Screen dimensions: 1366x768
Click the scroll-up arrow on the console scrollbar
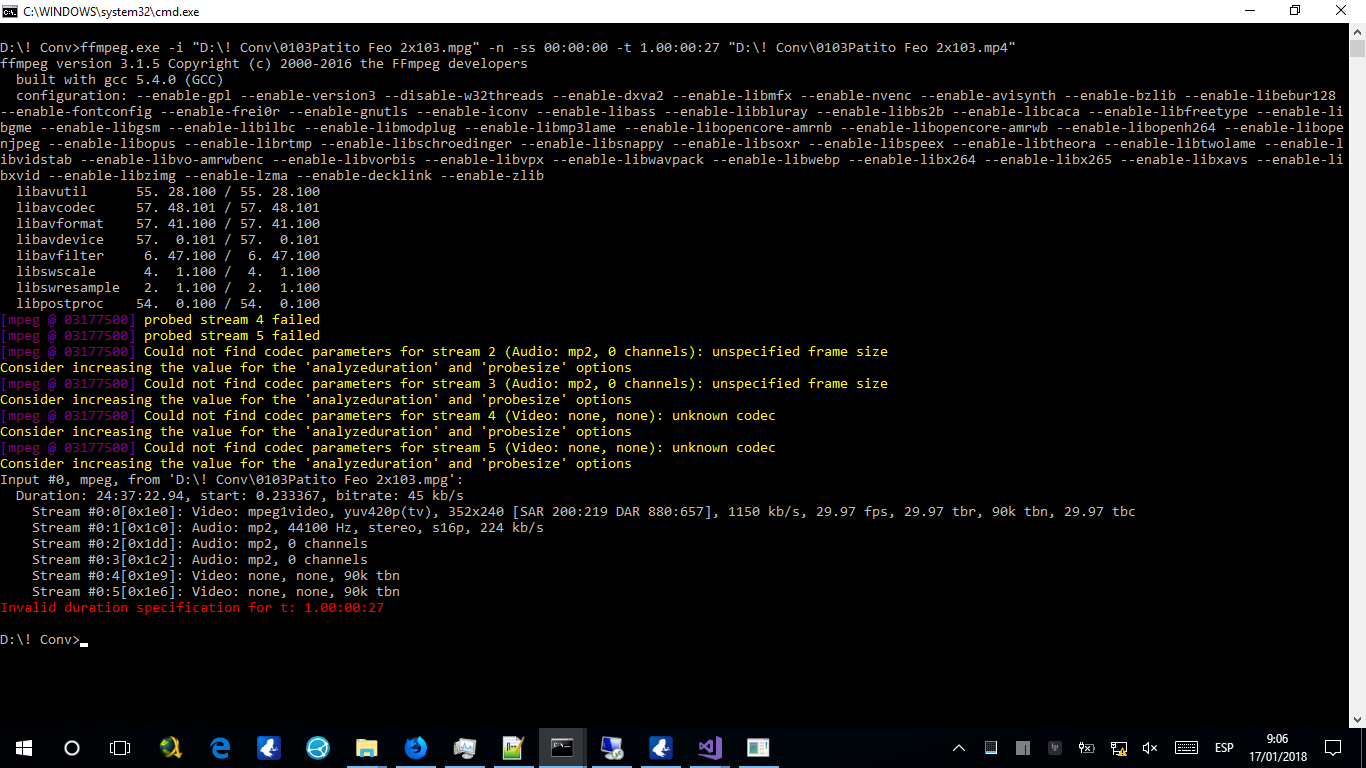click(x=1358, y=30)
